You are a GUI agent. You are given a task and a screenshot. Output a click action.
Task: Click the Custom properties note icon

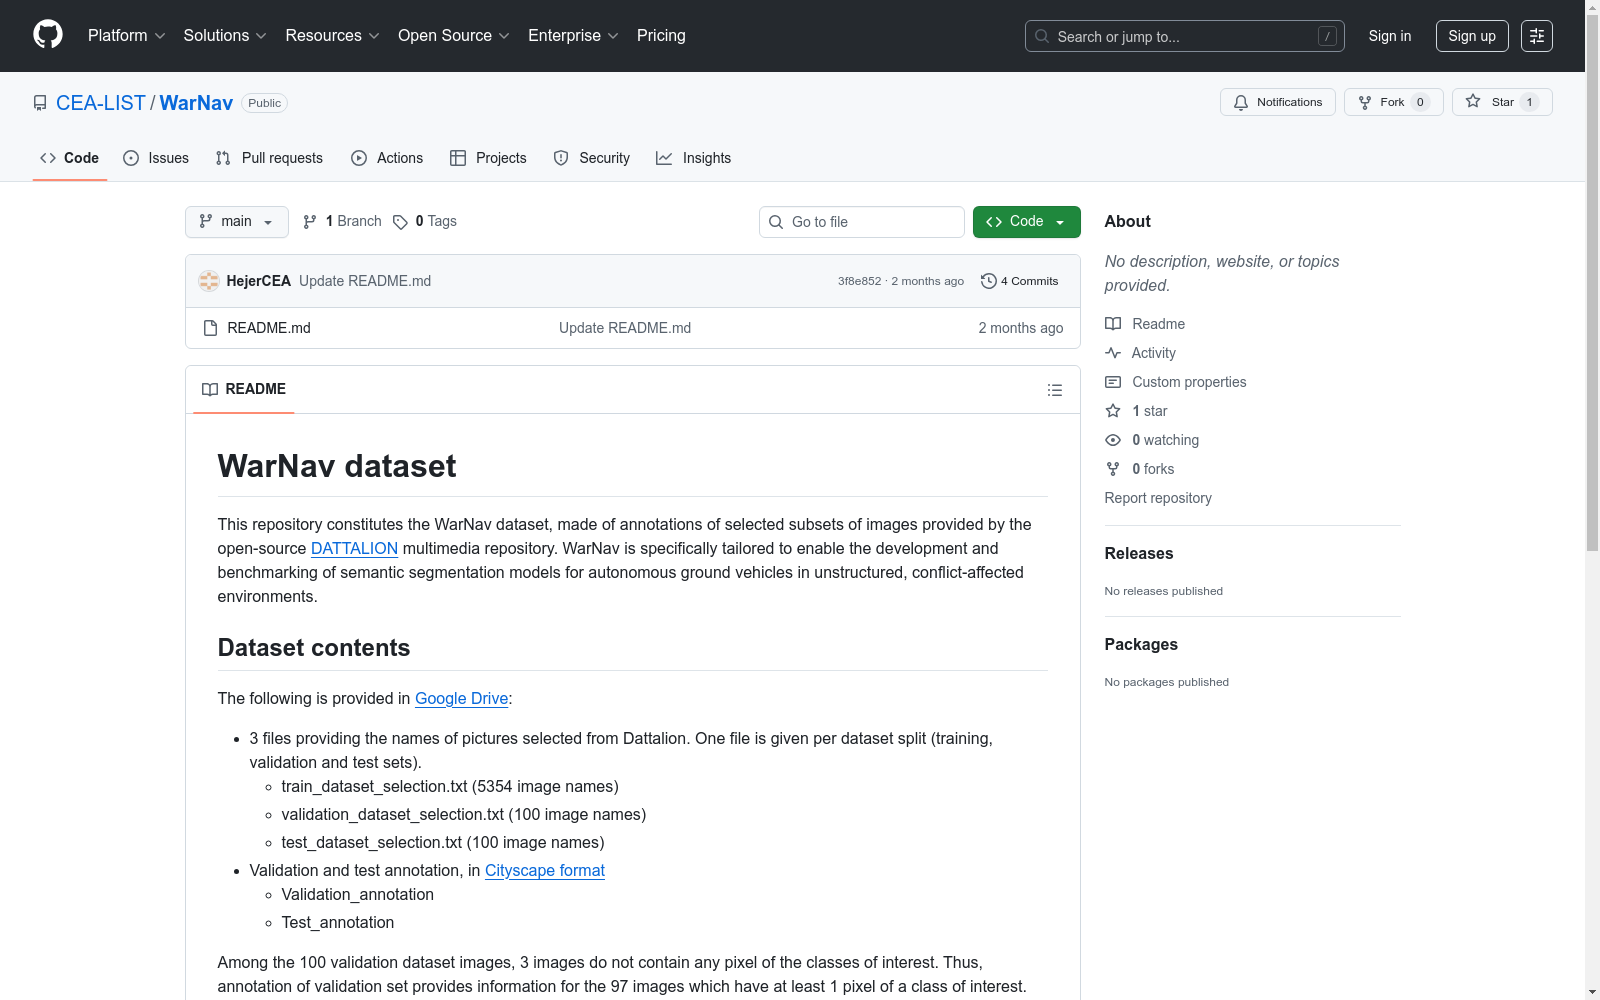click(x=1113, y=382)
